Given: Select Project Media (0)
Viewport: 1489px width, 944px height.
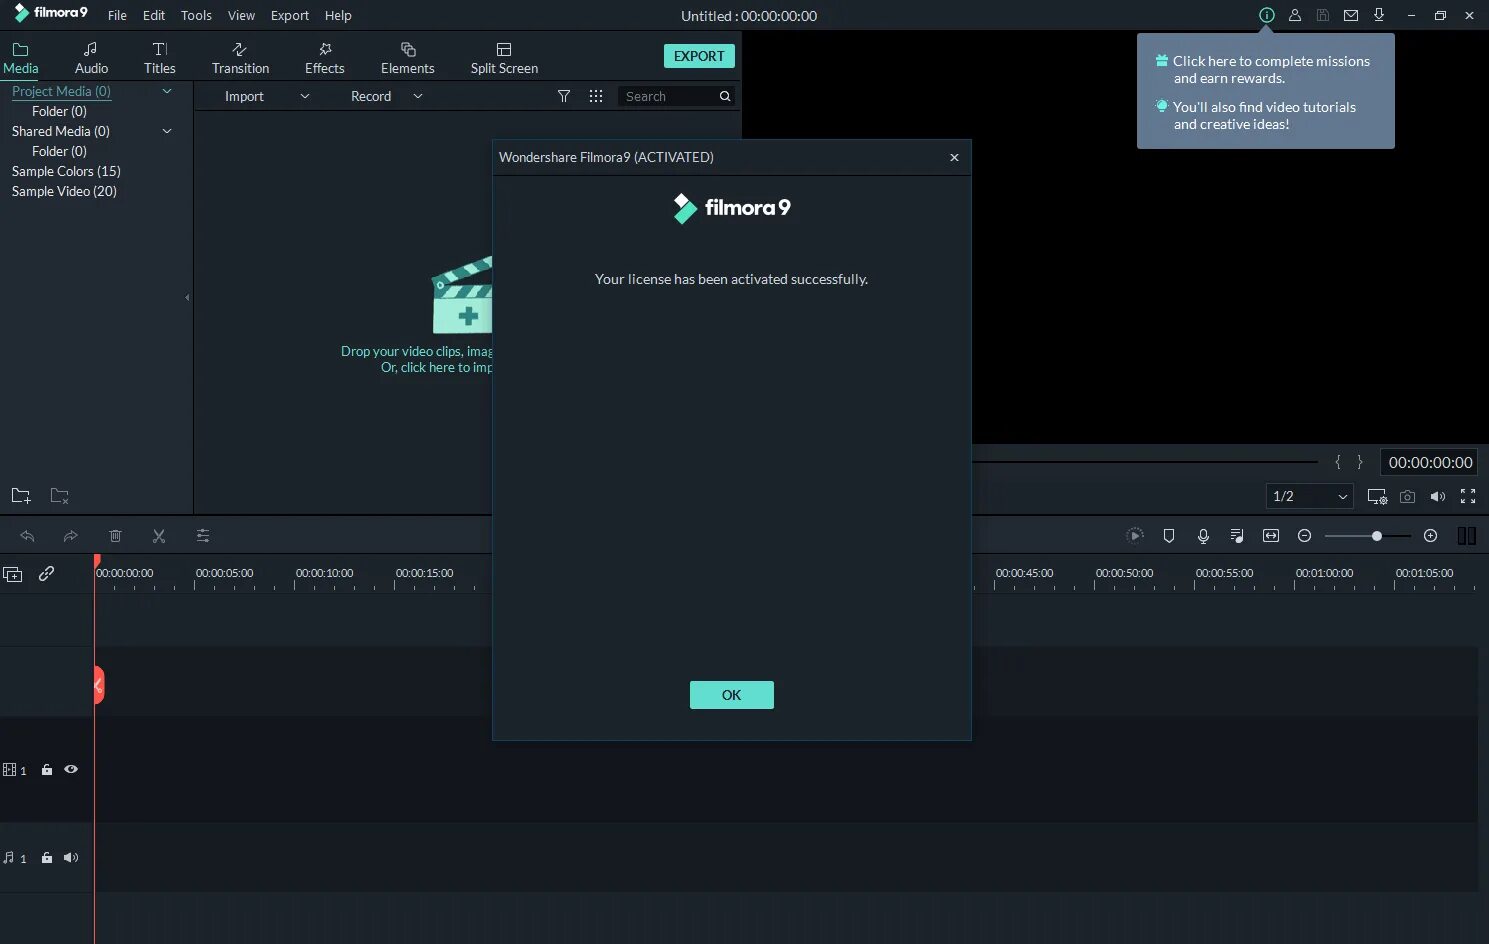Looking at the screenshot, I should [61, 91].
